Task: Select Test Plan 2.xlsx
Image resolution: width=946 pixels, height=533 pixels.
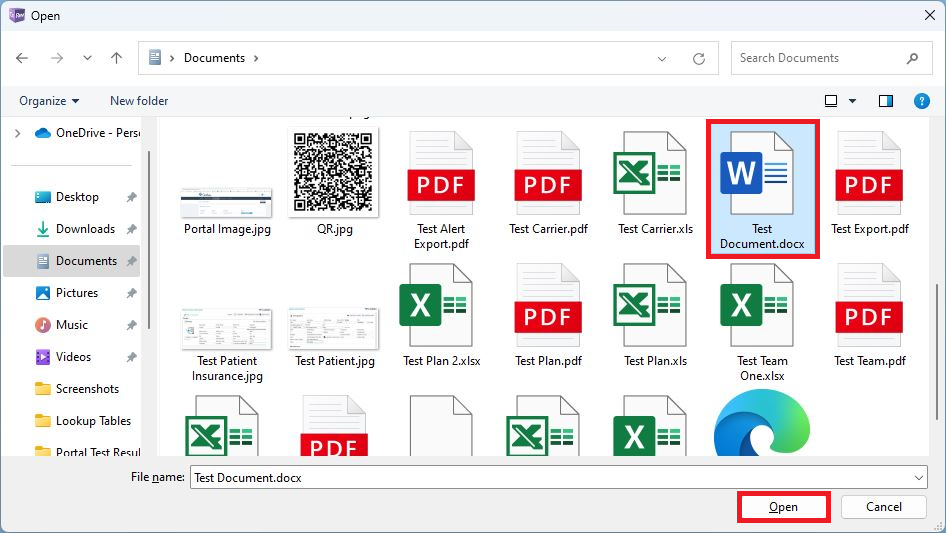Action: tap(441, 314)
